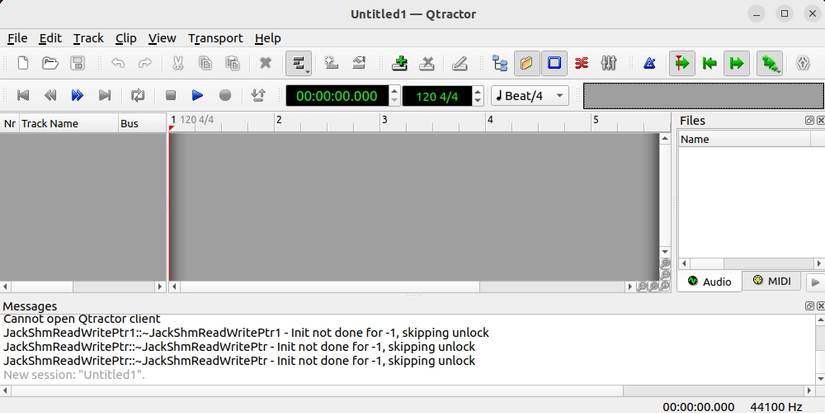
Task: Click the Panic icon at the toolbar end
Action: [x=803, y=64]
